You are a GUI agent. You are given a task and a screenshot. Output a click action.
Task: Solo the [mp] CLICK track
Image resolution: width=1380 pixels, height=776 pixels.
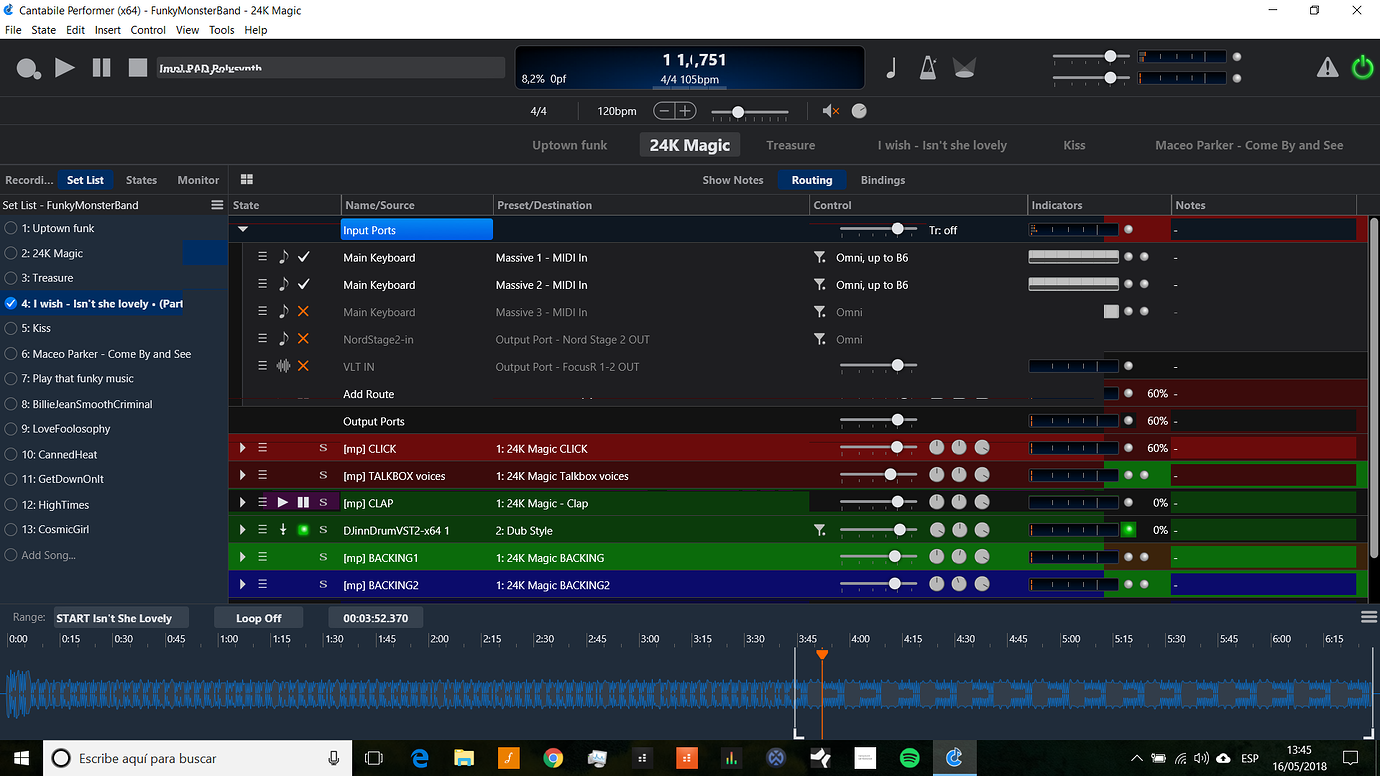pyautogui.click(x=322, y=448)
